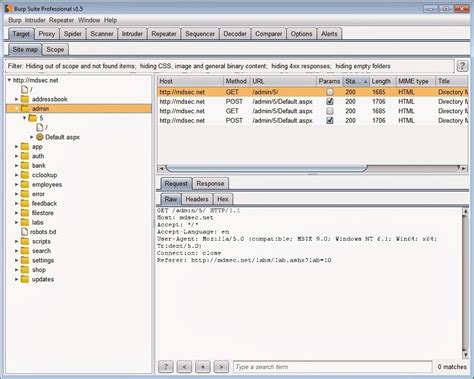
Task: Click the Burp Suite title bar logo
Action: [x=8, y=8]
